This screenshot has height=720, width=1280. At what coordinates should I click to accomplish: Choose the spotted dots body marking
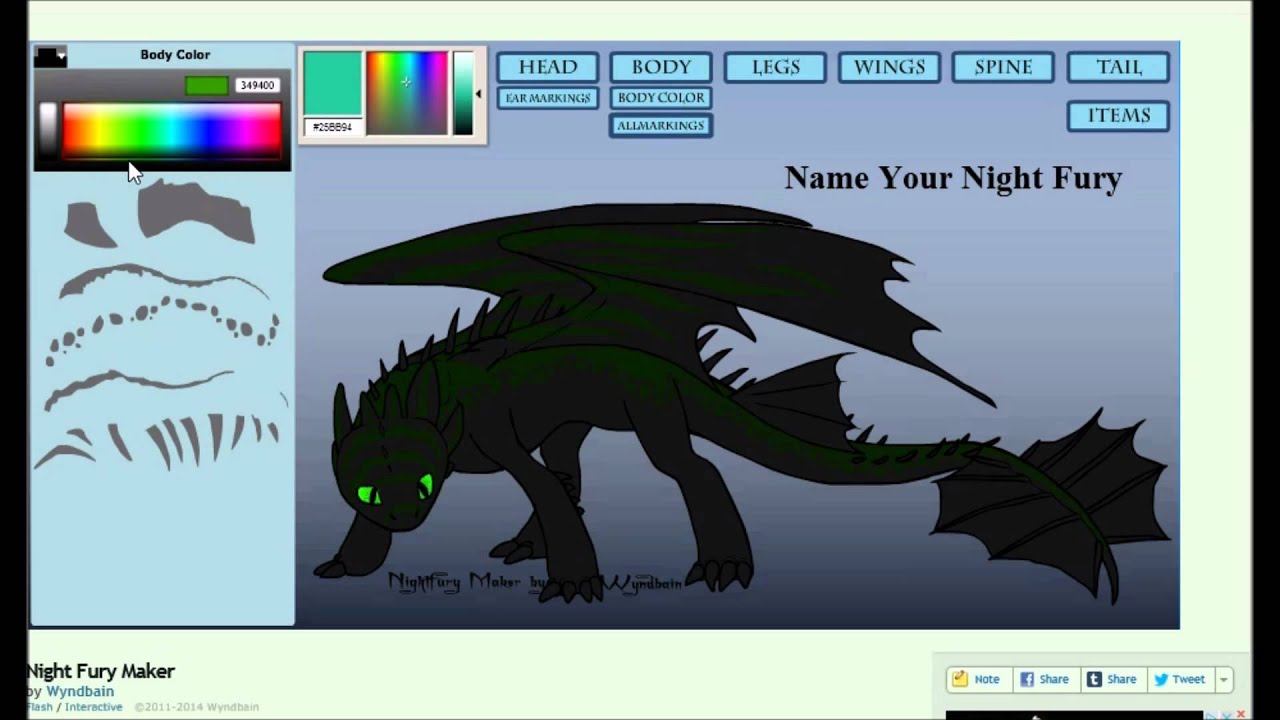coord(162,330)
